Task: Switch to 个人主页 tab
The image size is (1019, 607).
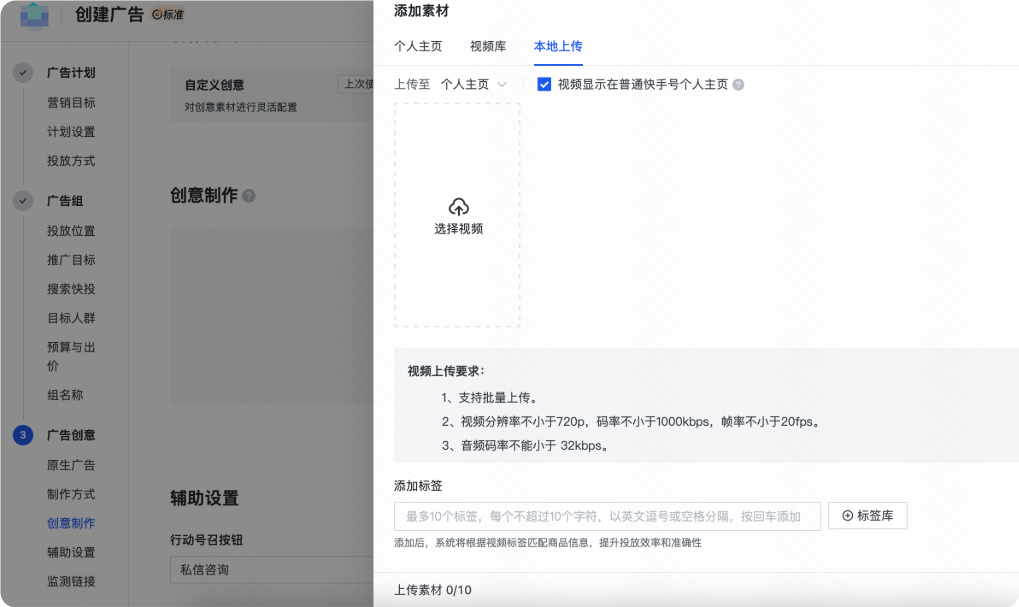Action: click(418, 46)
